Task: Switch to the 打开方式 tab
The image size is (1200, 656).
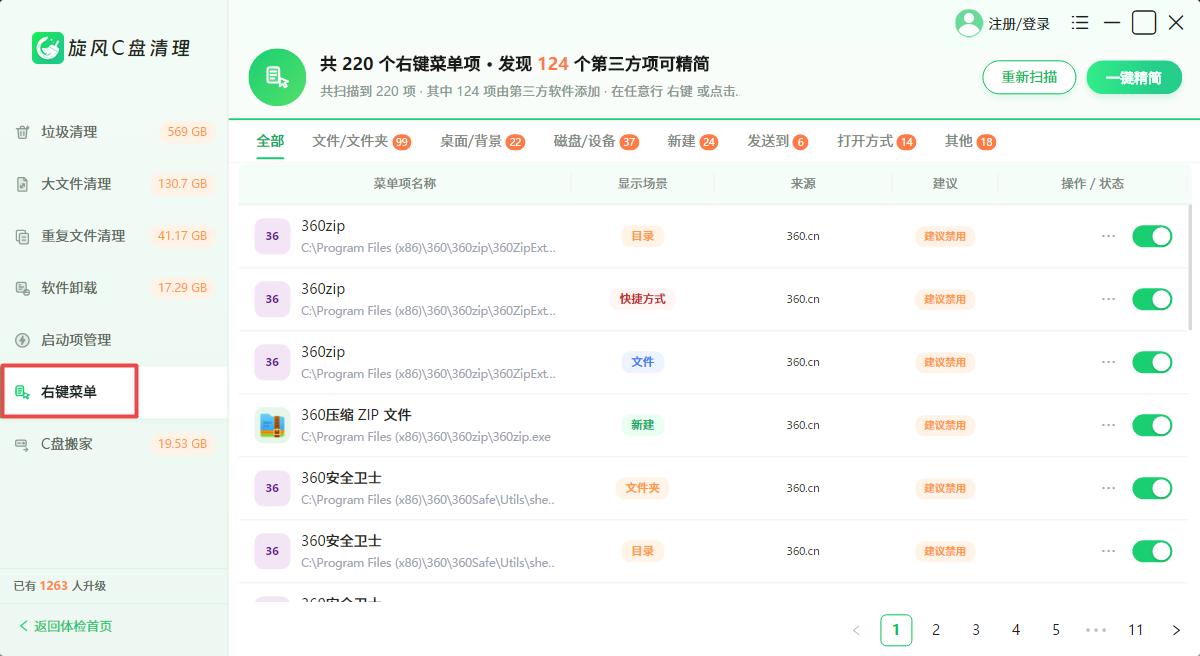Action: tap(877, 141)
